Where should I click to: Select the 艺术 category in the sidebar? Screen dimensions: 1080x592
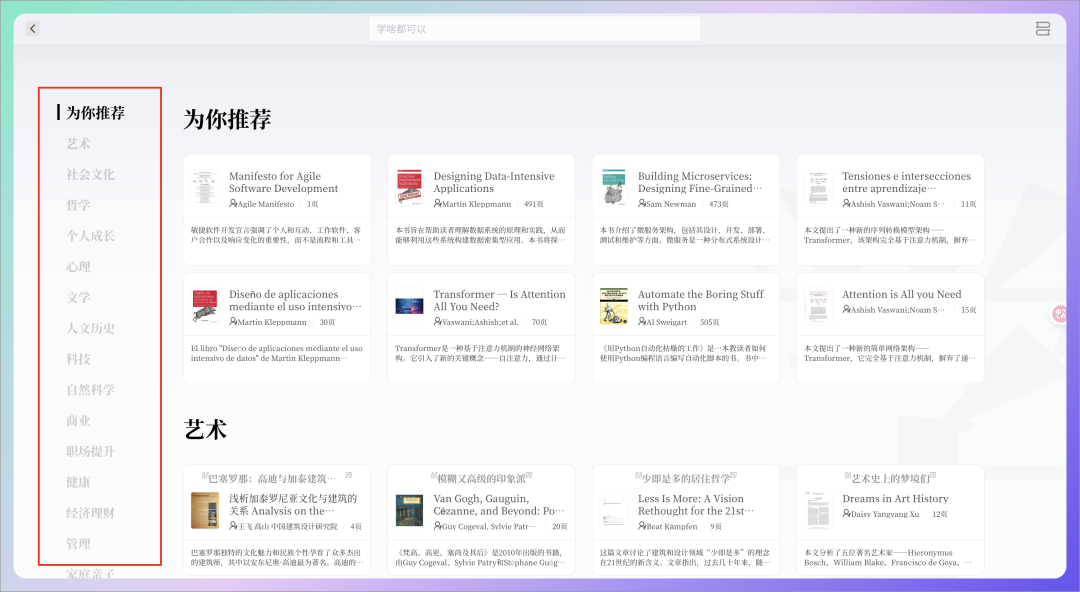tap(78, 143)
